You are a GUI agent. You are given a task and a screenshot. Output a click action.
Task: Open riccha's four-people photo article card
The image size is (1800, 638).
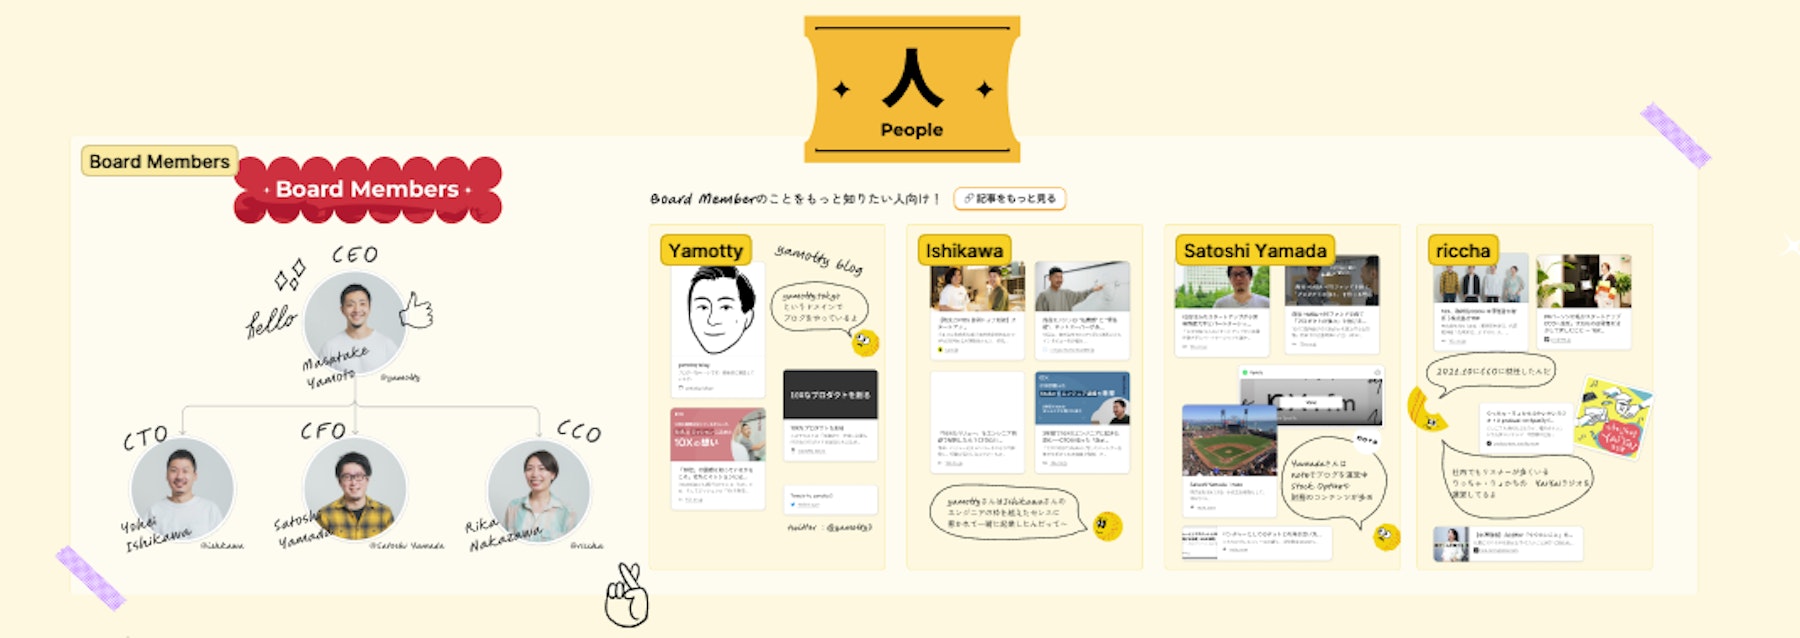[1481, 301]
